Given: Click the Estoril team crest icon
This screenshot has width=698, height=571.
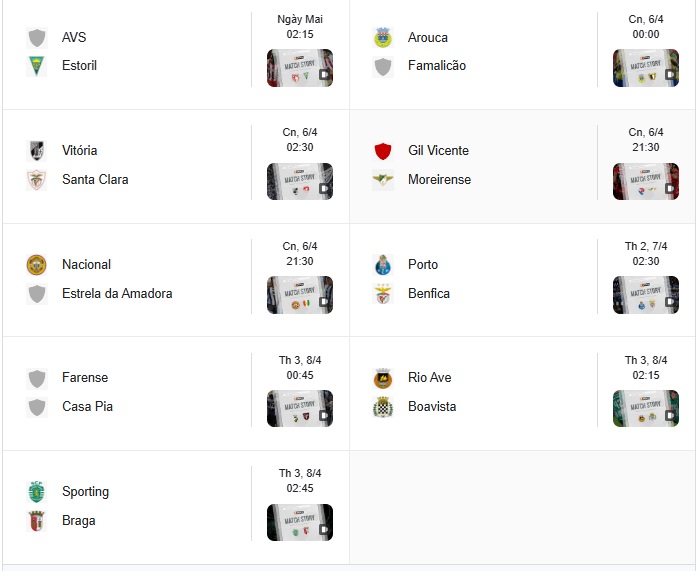Looking at the screenshot, I should pos(37,66).
